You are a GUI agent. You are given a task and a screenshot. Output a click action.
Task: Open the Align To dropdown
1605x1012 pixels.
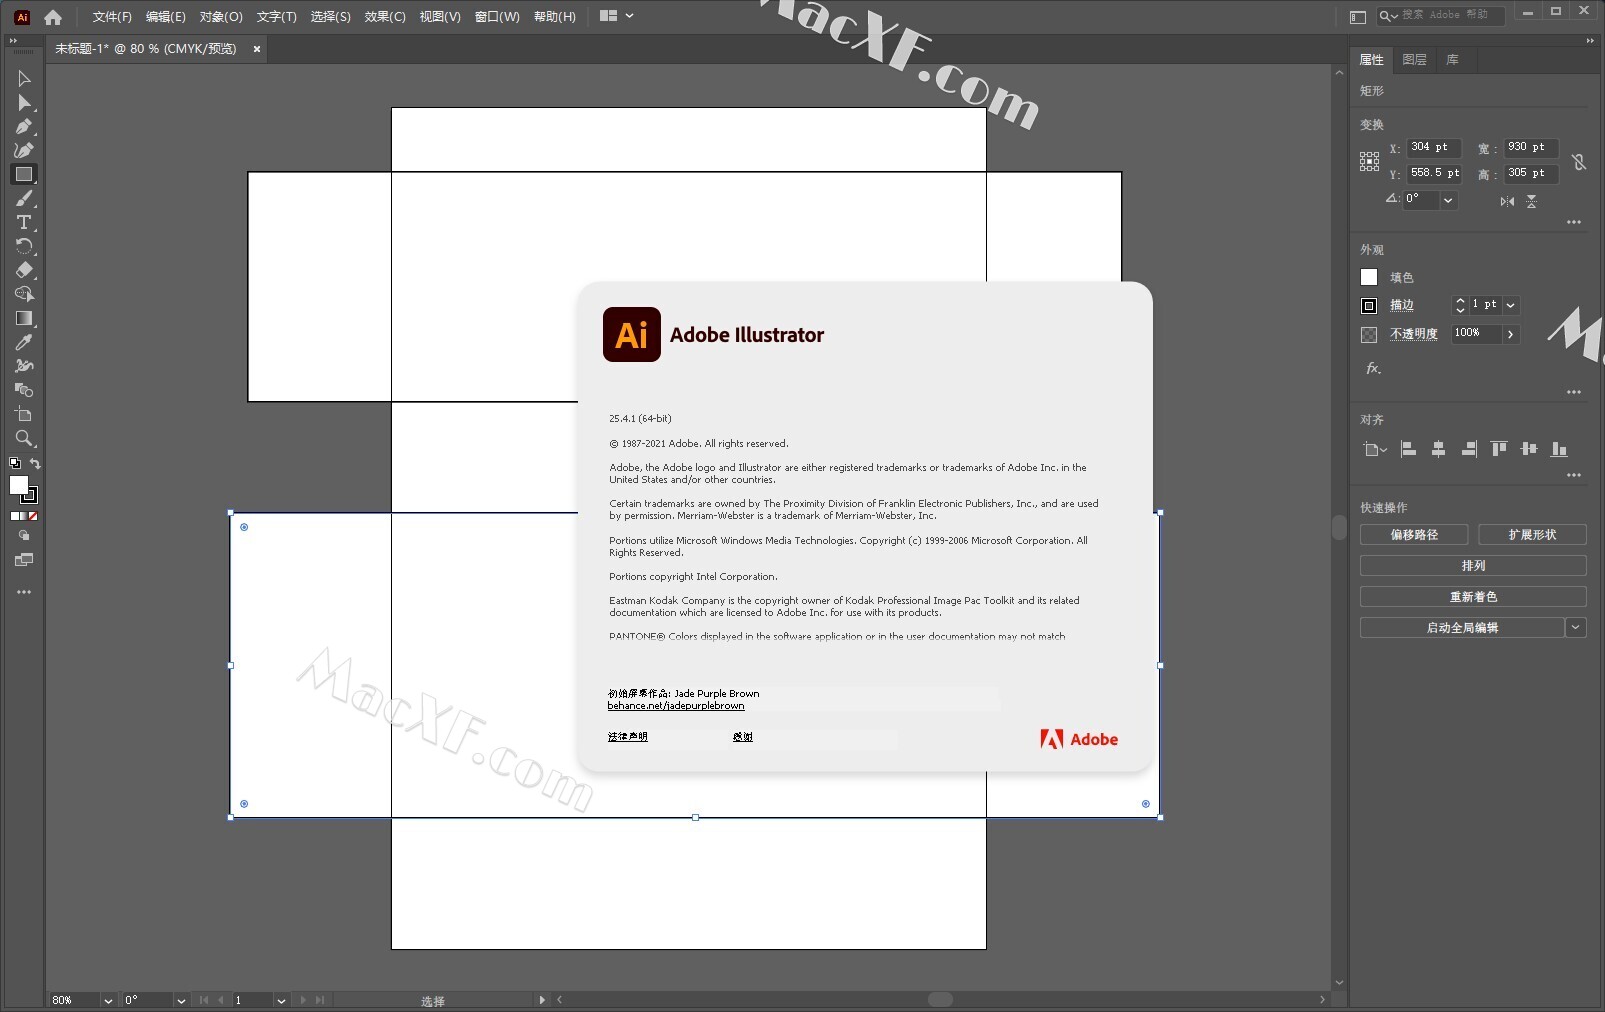1374,449
